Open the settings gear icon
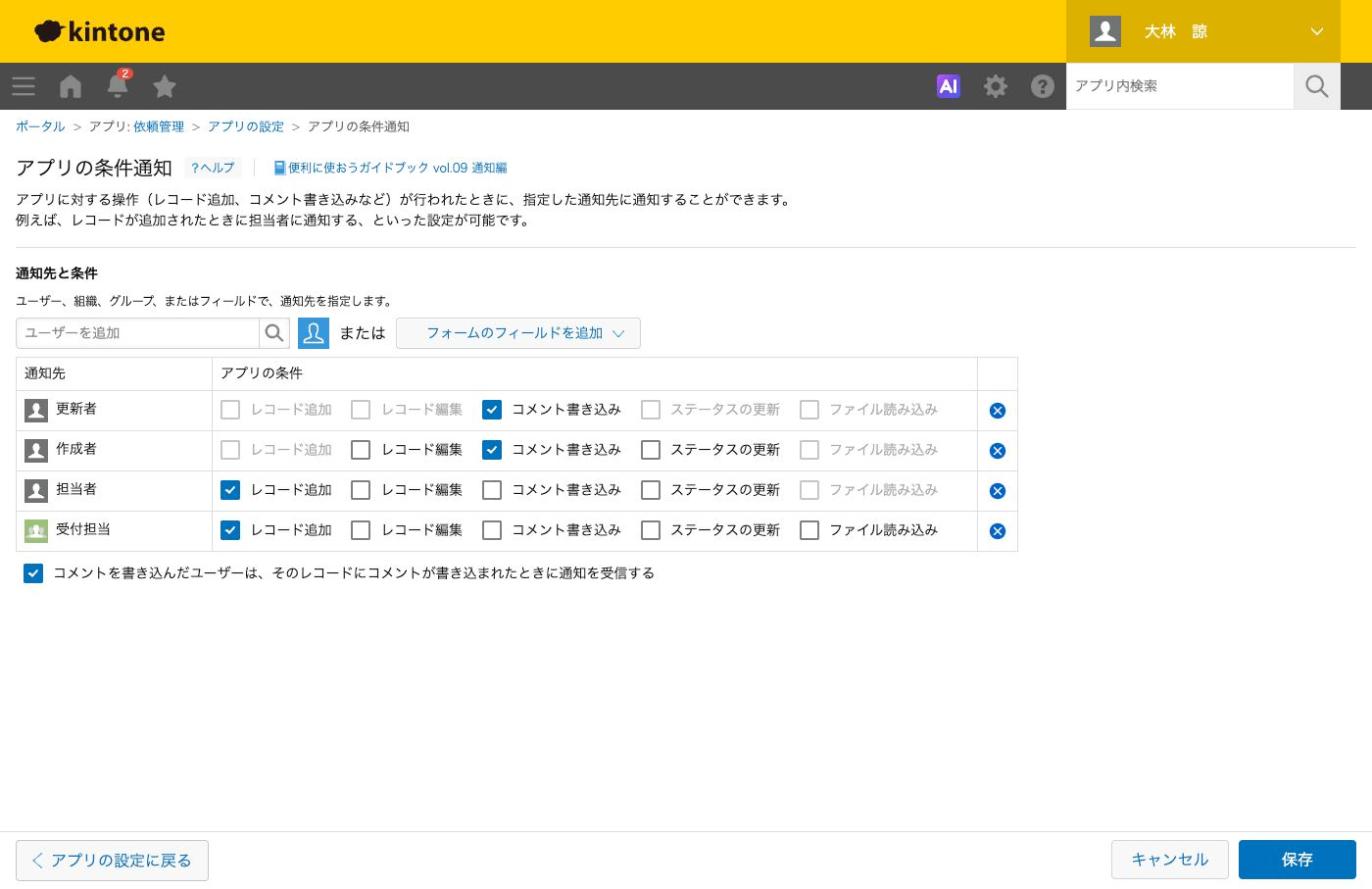This screenshot has width=1372, height=889. [x=995, y=86]
